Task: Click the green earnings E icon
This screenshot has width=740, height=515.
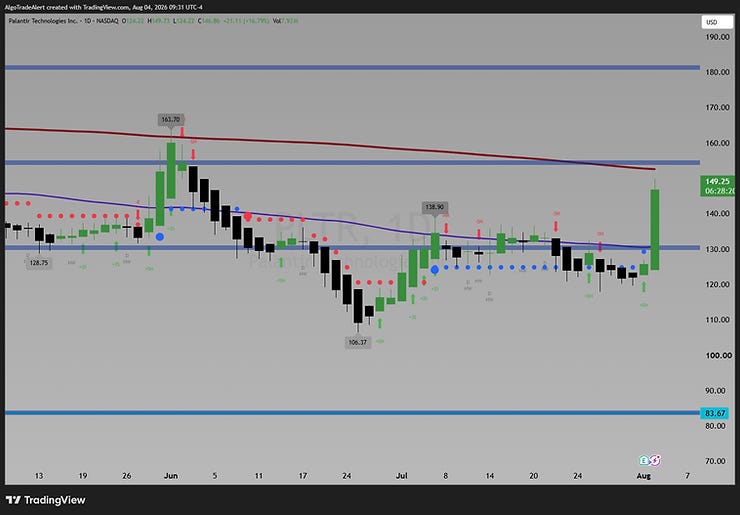Action: 644,460
